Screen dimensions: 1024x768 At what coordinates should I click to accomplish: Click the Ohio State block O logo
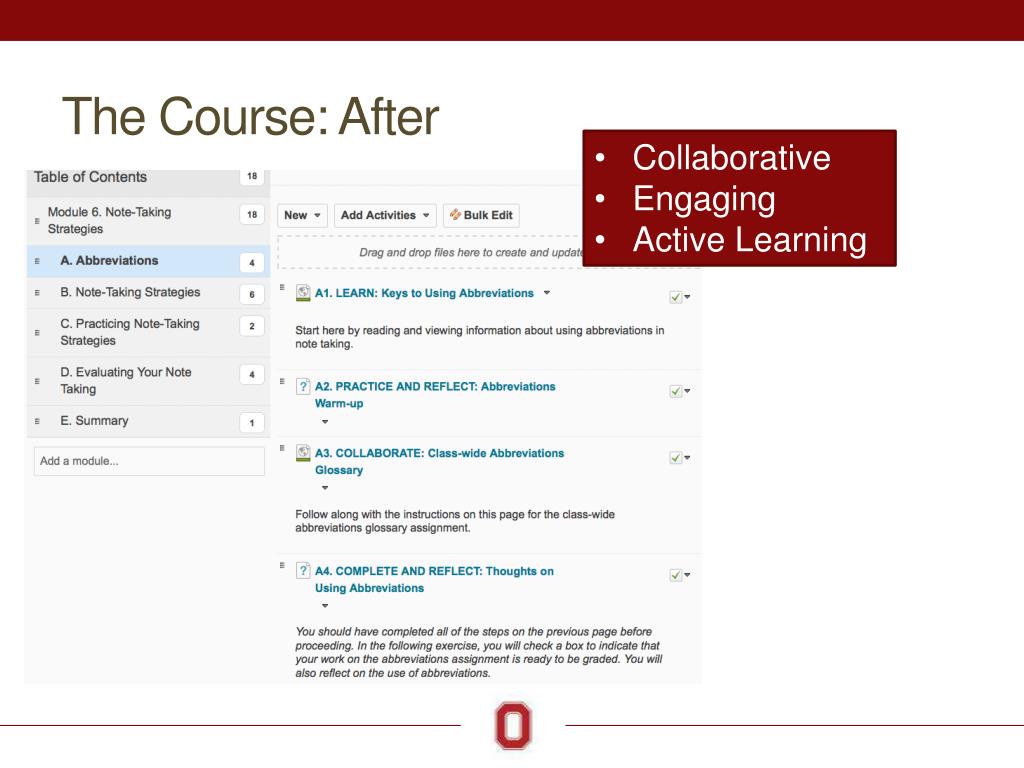[513, 726]
